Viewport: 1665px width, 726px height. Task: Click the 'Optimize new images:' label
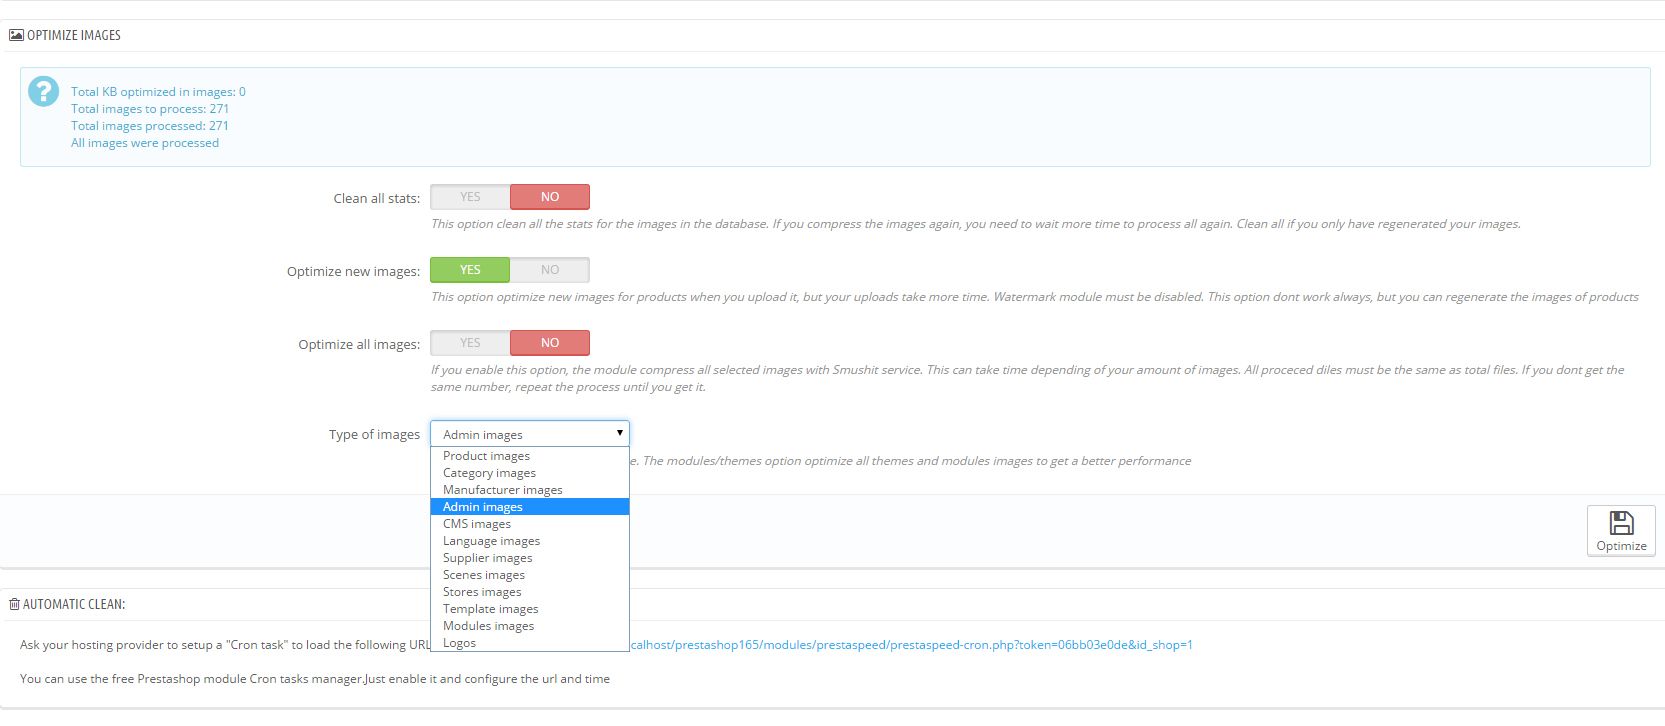354,271
